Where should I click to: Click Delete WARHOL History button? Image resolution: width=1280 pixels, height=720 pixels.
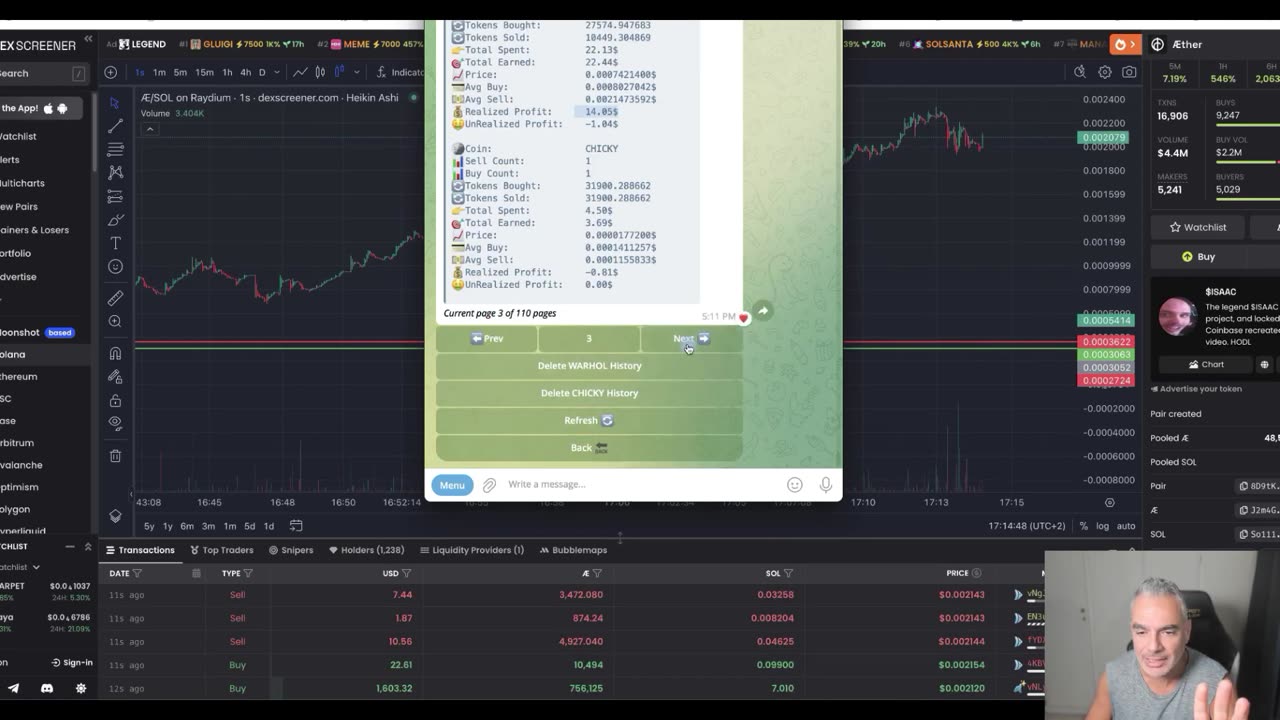coord(589,366)
